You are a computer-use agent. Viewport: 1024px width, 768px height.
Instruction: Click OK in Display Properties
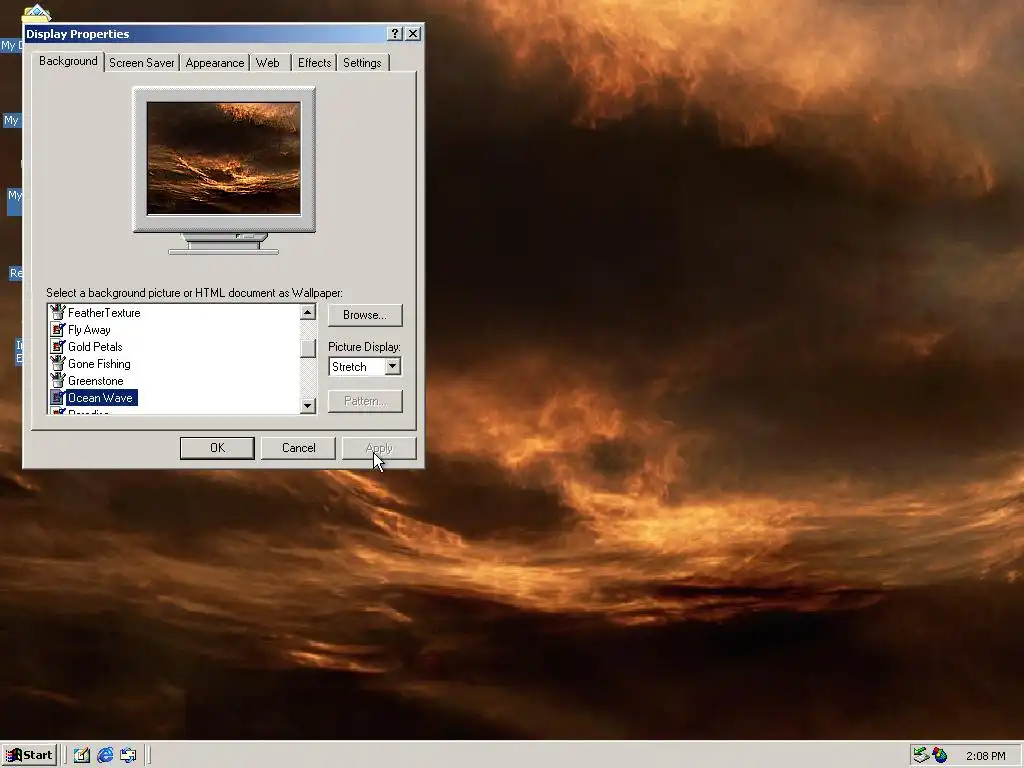coord(217,448)
